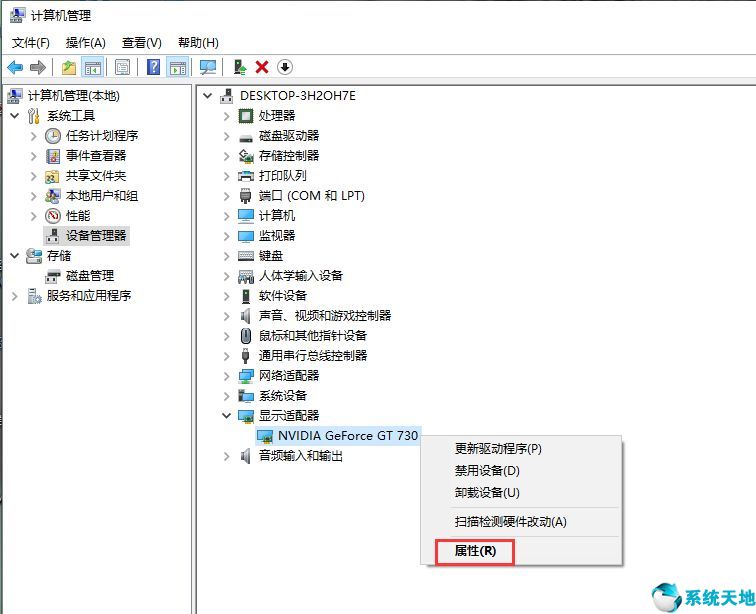Screen dimensions: 756x614
Task: Click the 端口 (COM 和 LPT) port icon
Action: coord(245,196)
